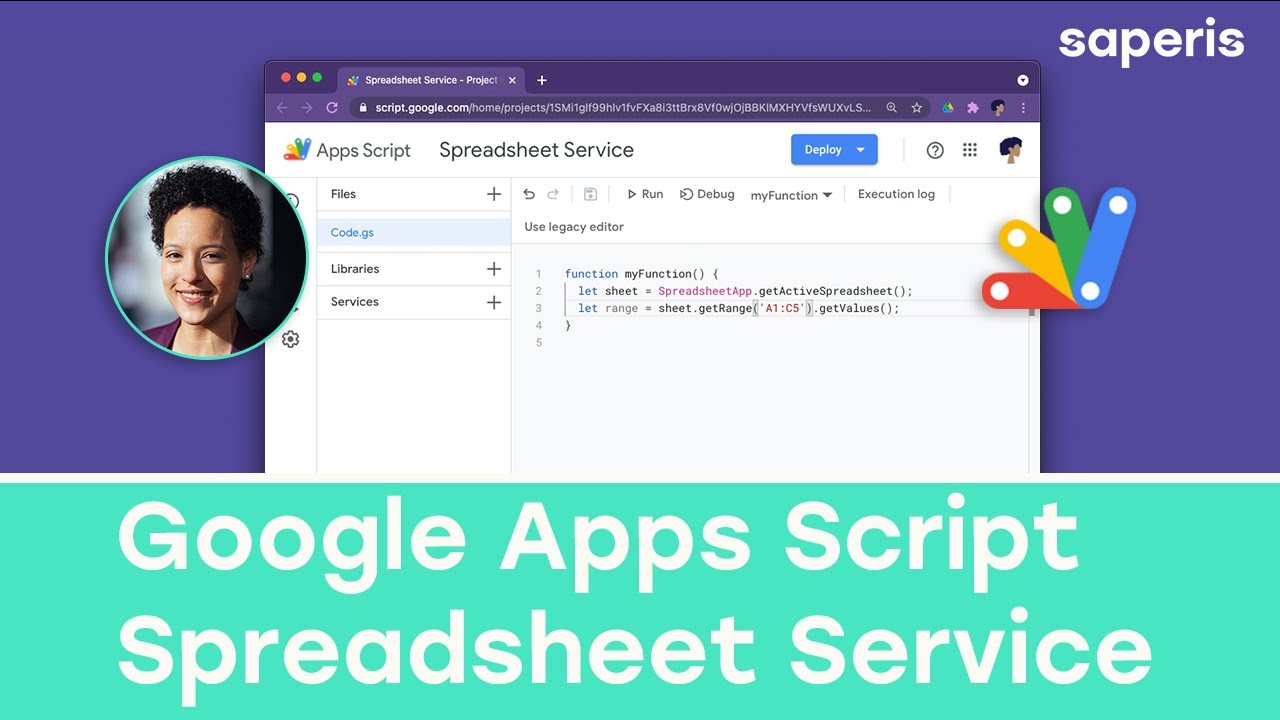1280x720 pixels.
Task: Open the tab search dropdown arrow
Action: pos(1022,80)
